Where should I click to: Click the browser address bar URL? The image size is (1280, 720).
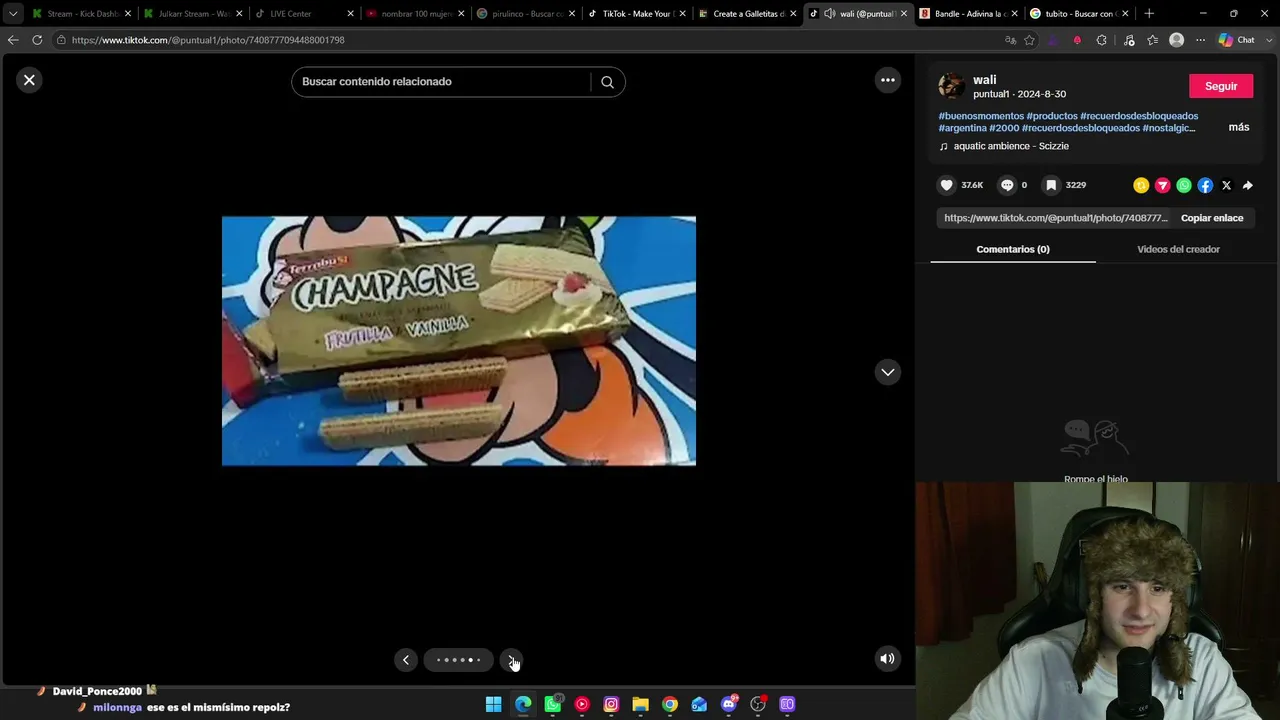point(208,40)
